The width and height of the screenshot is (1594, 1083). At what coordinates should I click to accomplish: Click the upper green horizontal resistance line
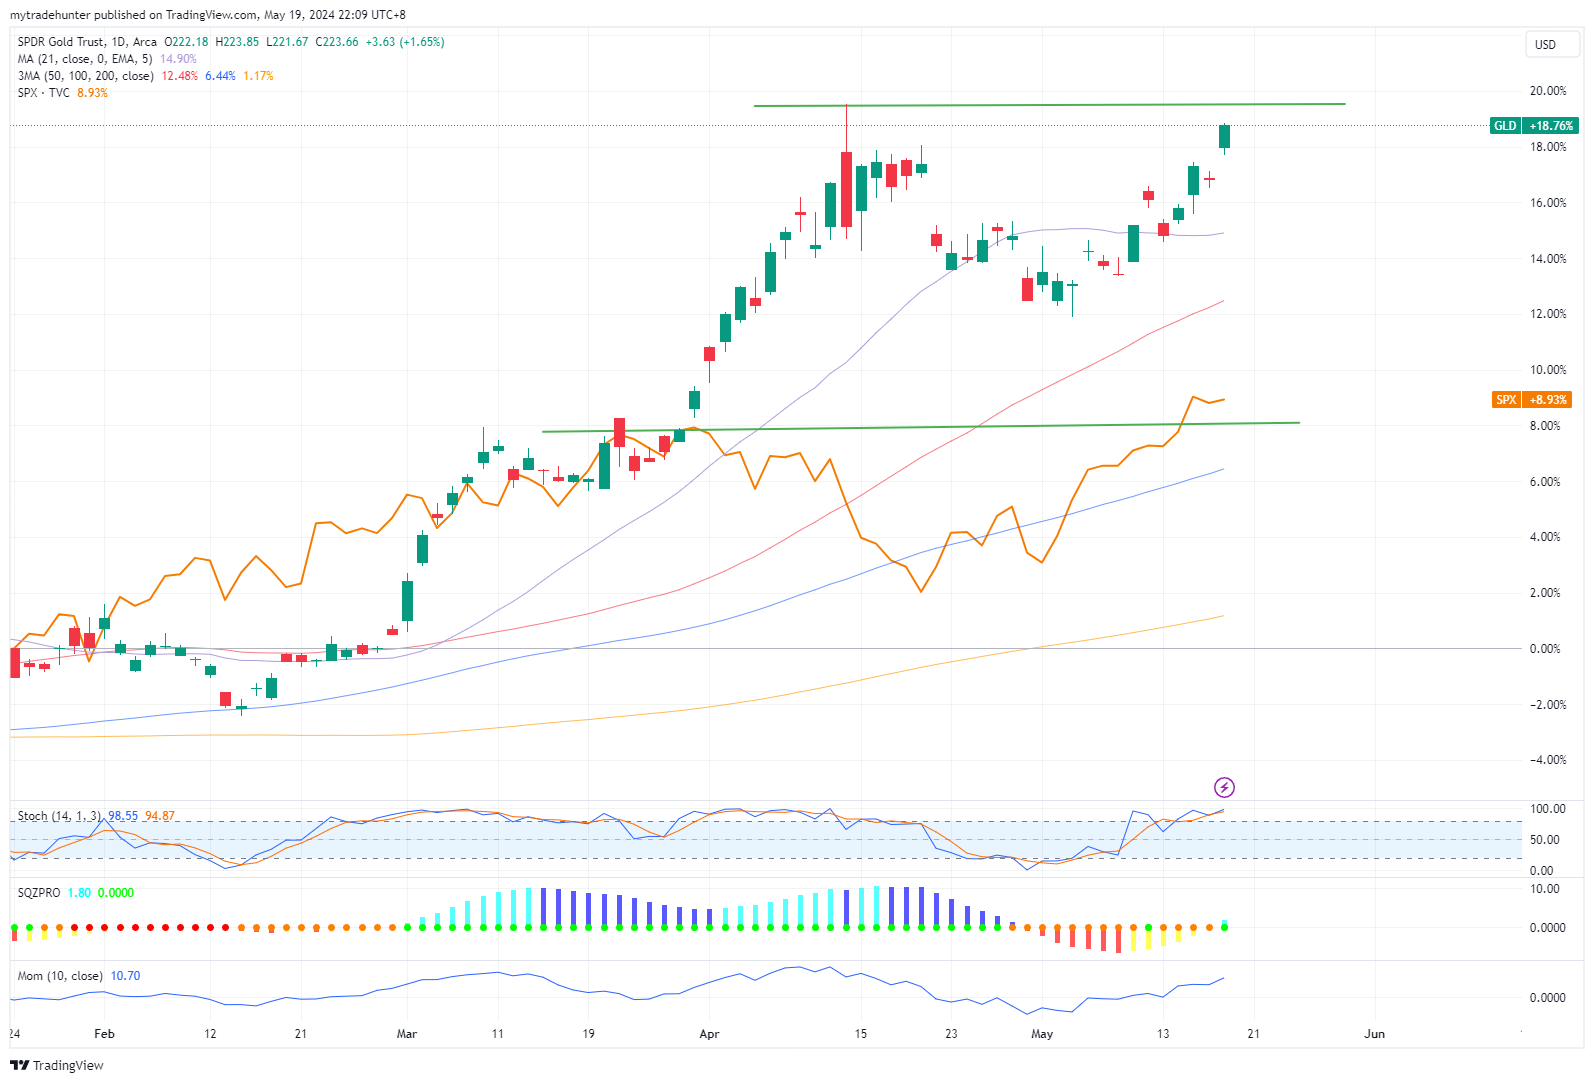click(x=1049, y=104)
